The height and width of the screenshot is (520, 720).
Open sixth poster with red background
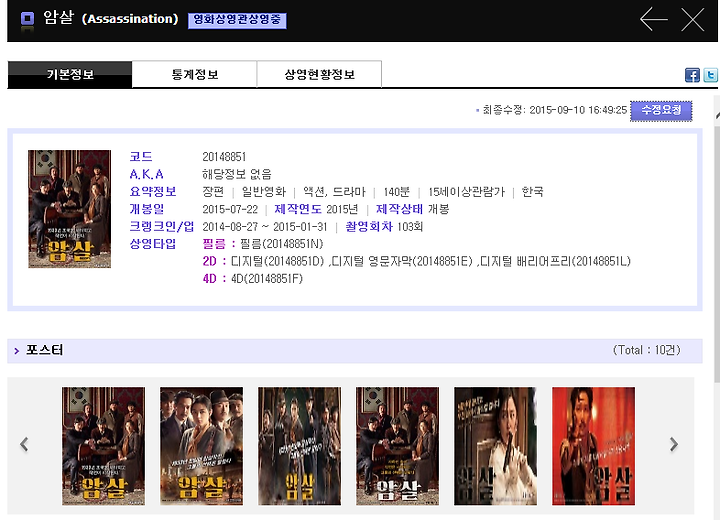[x=594, y=446]
